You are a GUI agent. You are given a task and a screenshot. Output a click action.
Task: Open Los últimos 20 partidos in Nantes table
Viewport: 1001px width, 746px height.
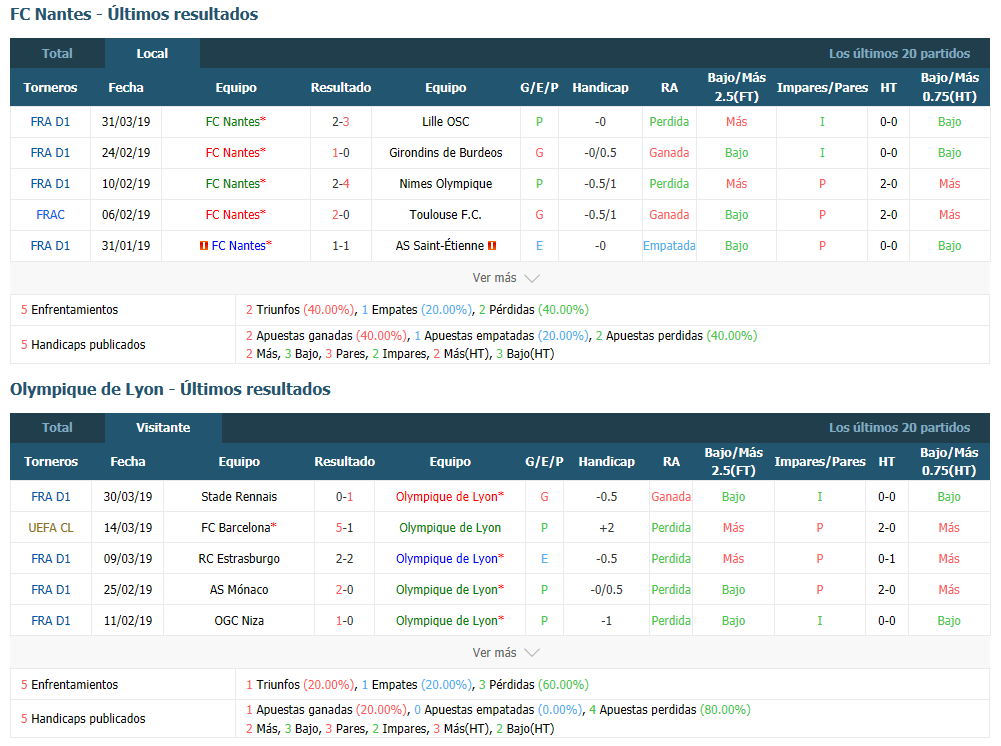click(x=899, y=54)
